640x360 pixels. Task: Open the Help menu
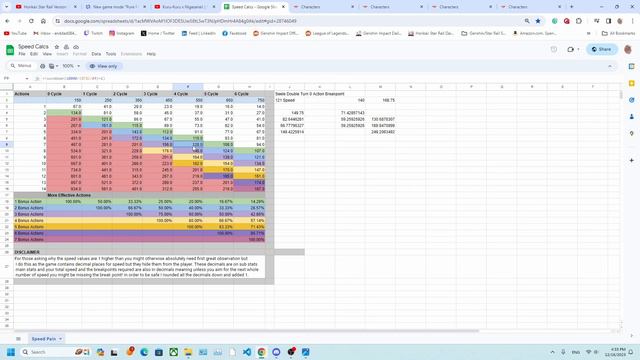(151, 54)
